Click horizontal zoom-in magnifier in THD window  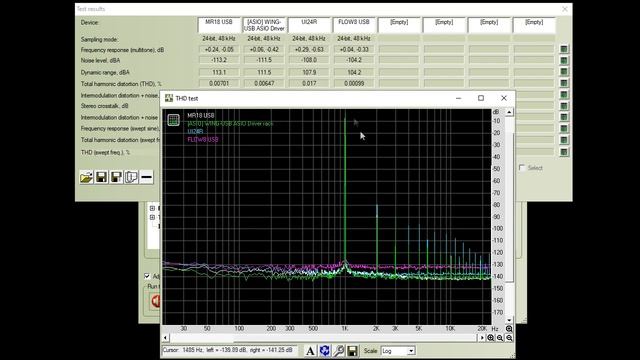(x=491, y=338)
